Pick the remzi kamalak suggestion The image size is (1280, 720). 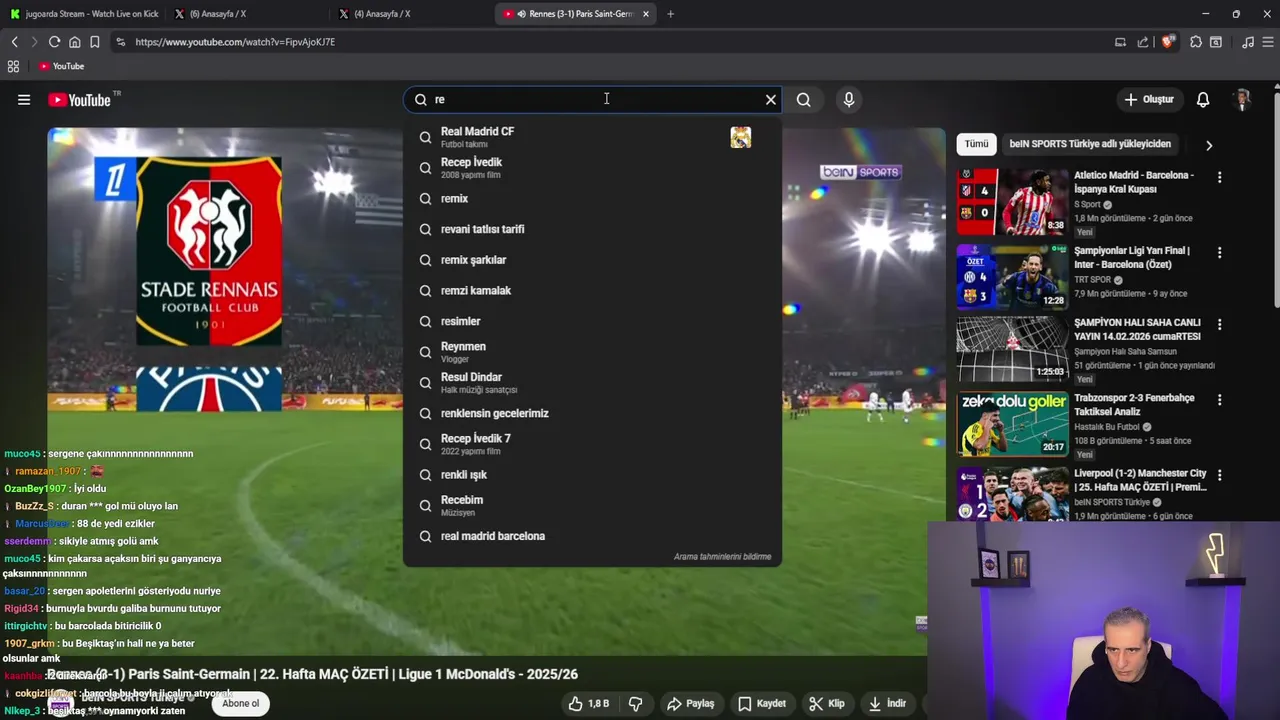coord(592,290)
